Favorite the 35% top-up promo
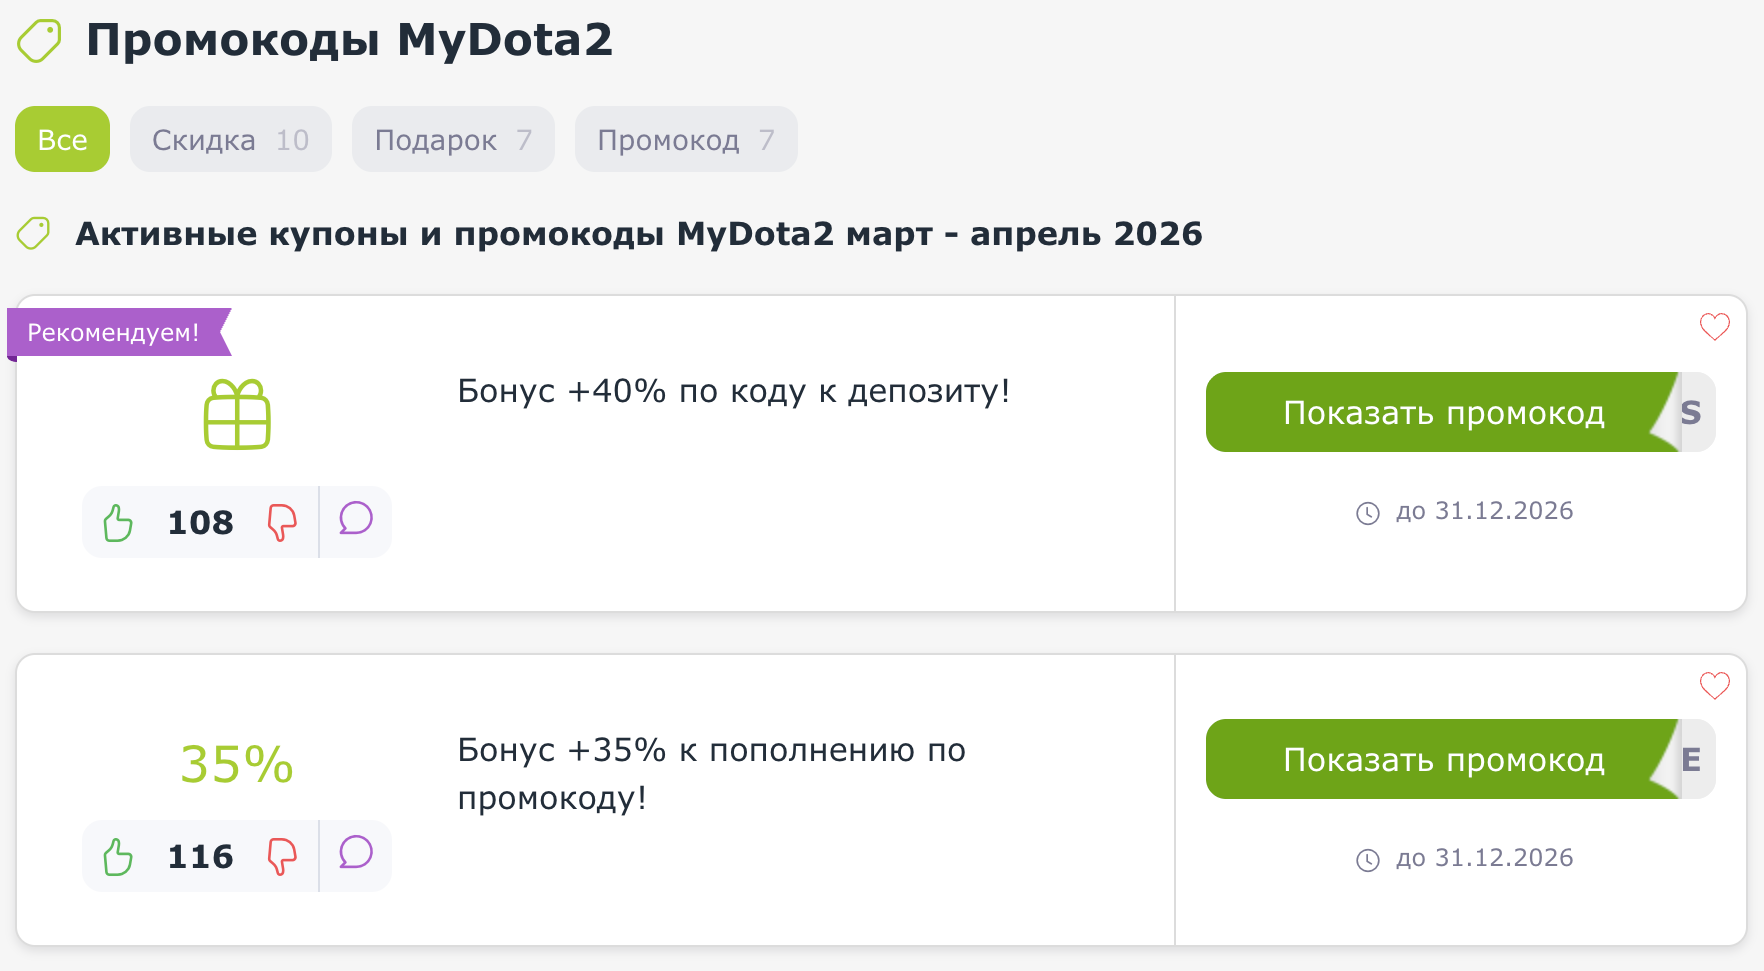 (1716, 684)
